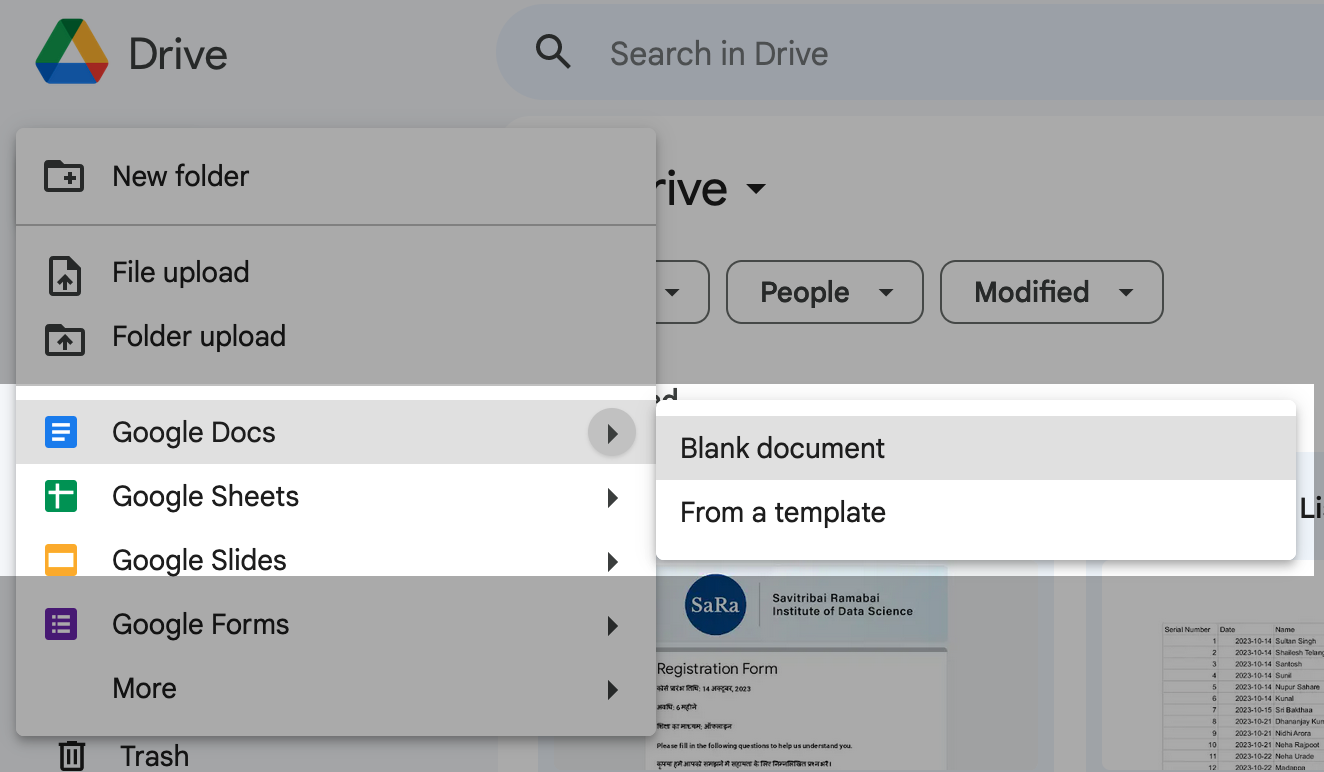Click the Google Drive logo
Image resolution: width=1324 pixels, height=772 pixels.
72,53
